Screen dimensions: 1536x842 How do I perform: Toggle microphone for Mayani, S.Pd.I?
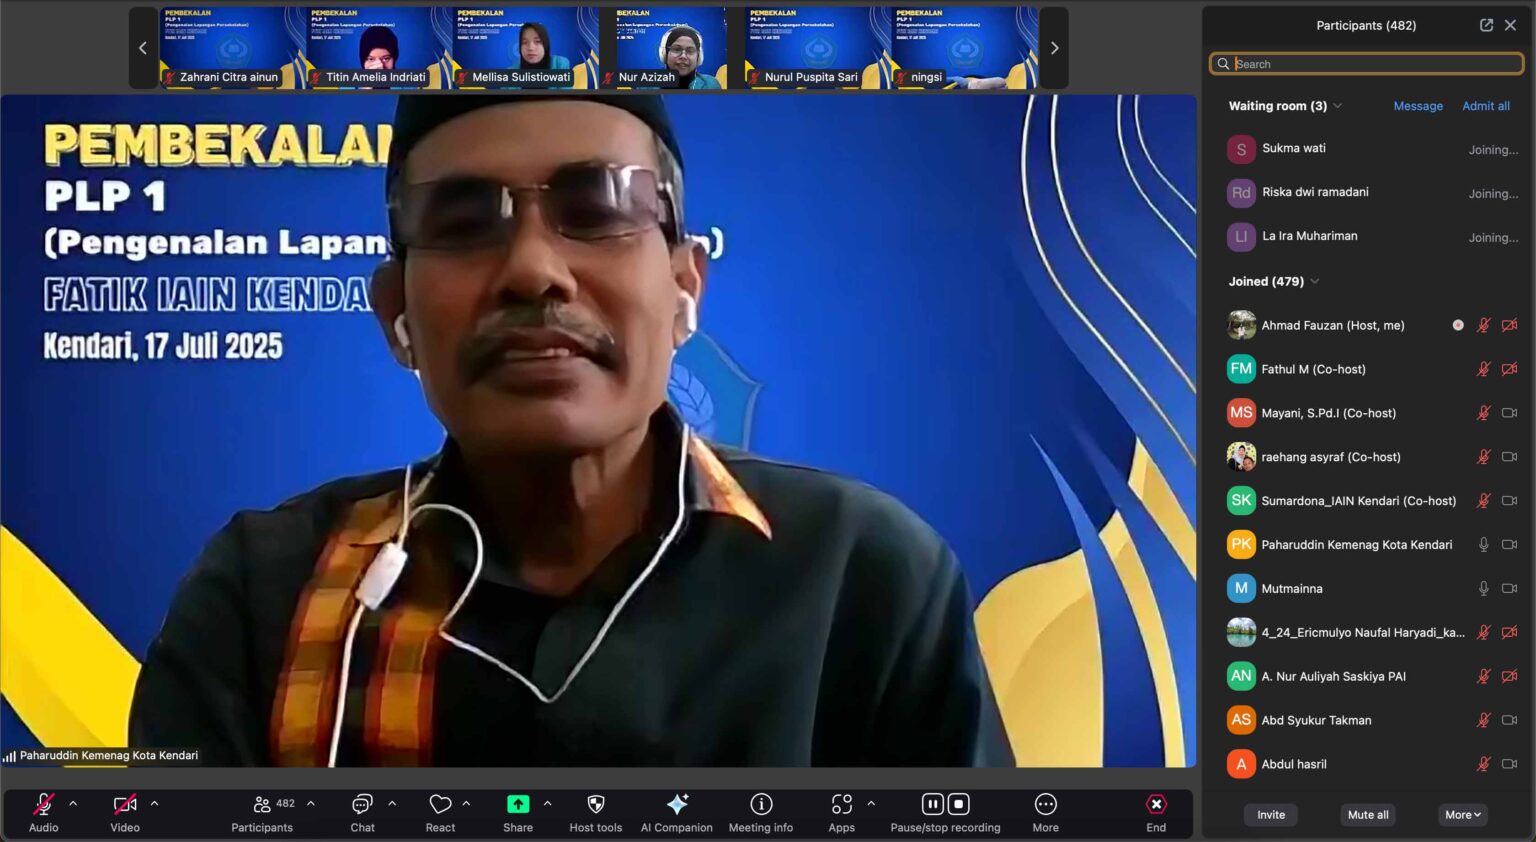(x=1484, y=413)
